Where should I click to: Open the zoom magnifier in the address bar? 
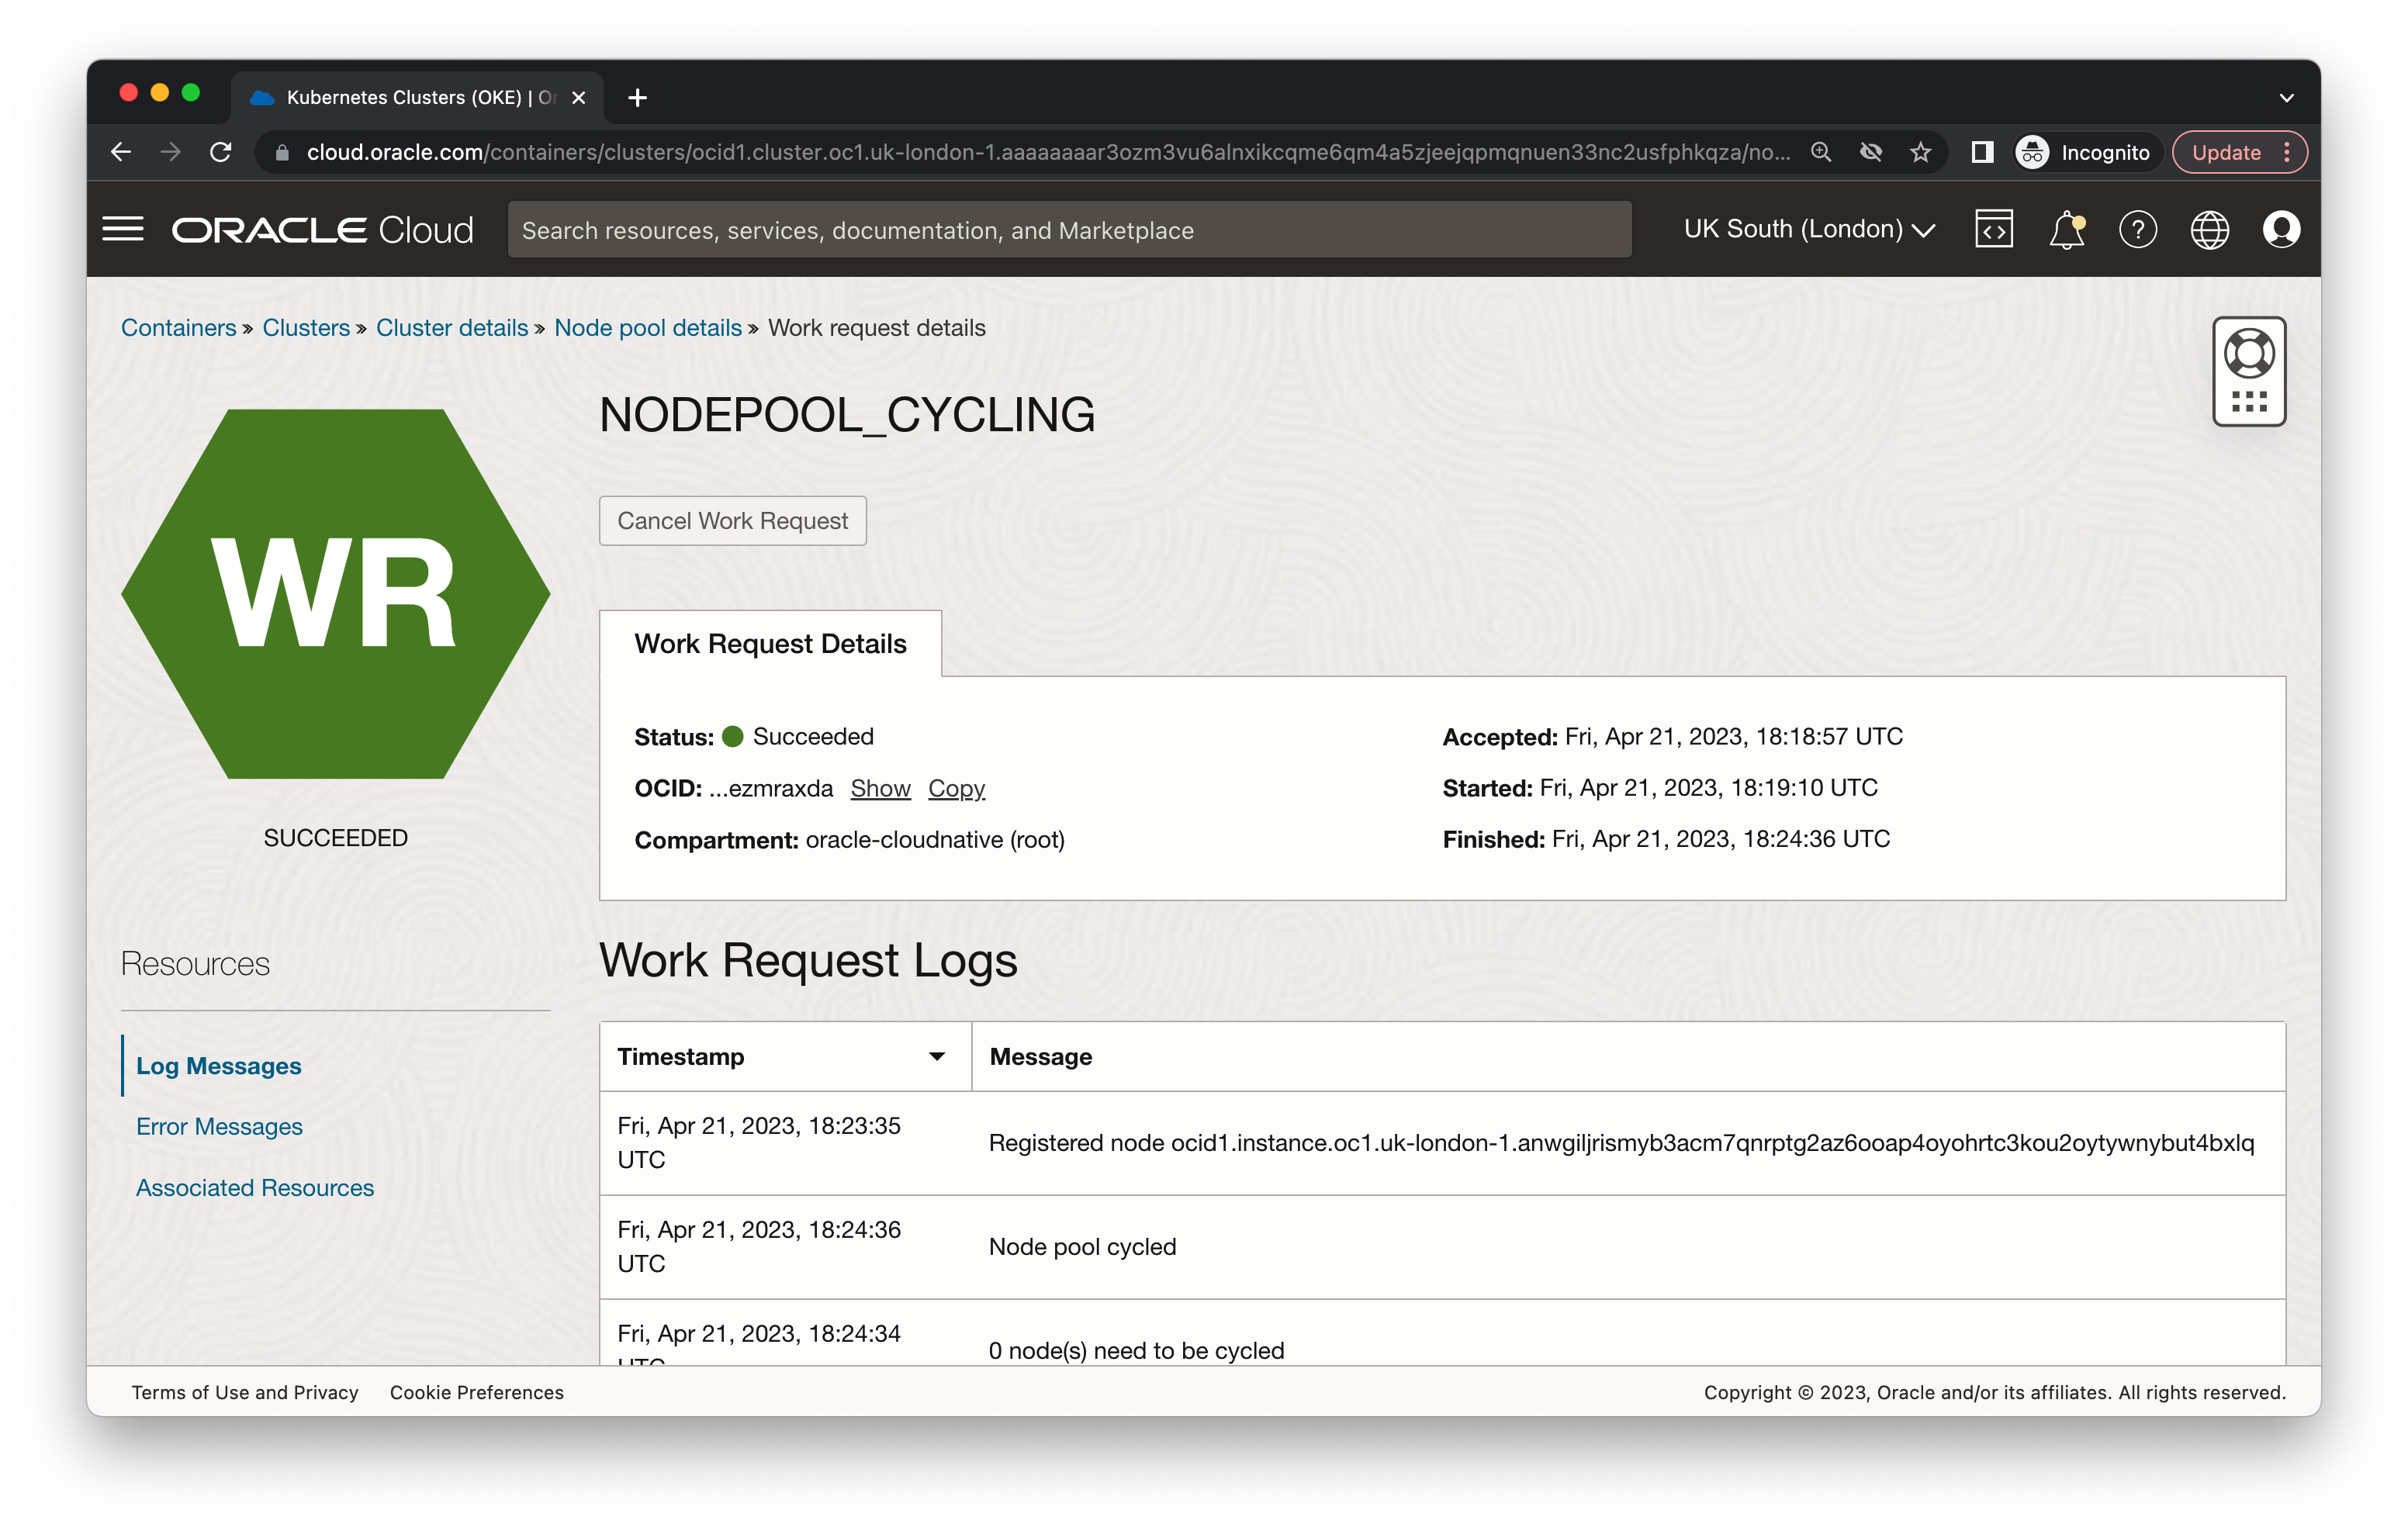coord(1822,152)
